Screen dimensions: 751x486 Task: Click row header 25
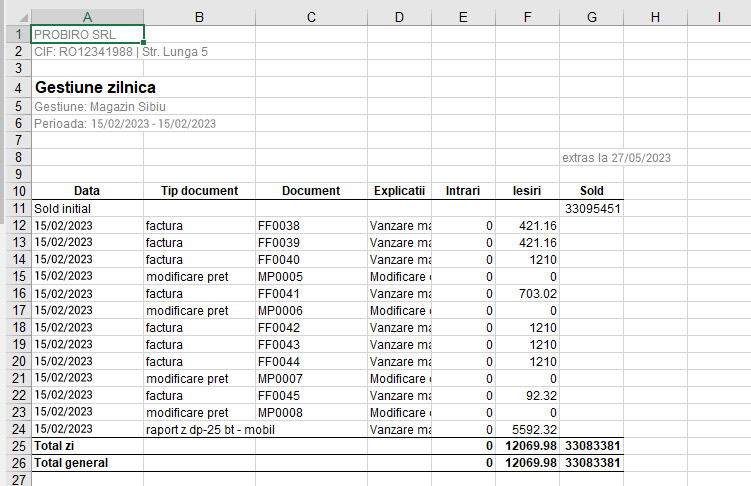pyautogui.click(x=15, y=444)
